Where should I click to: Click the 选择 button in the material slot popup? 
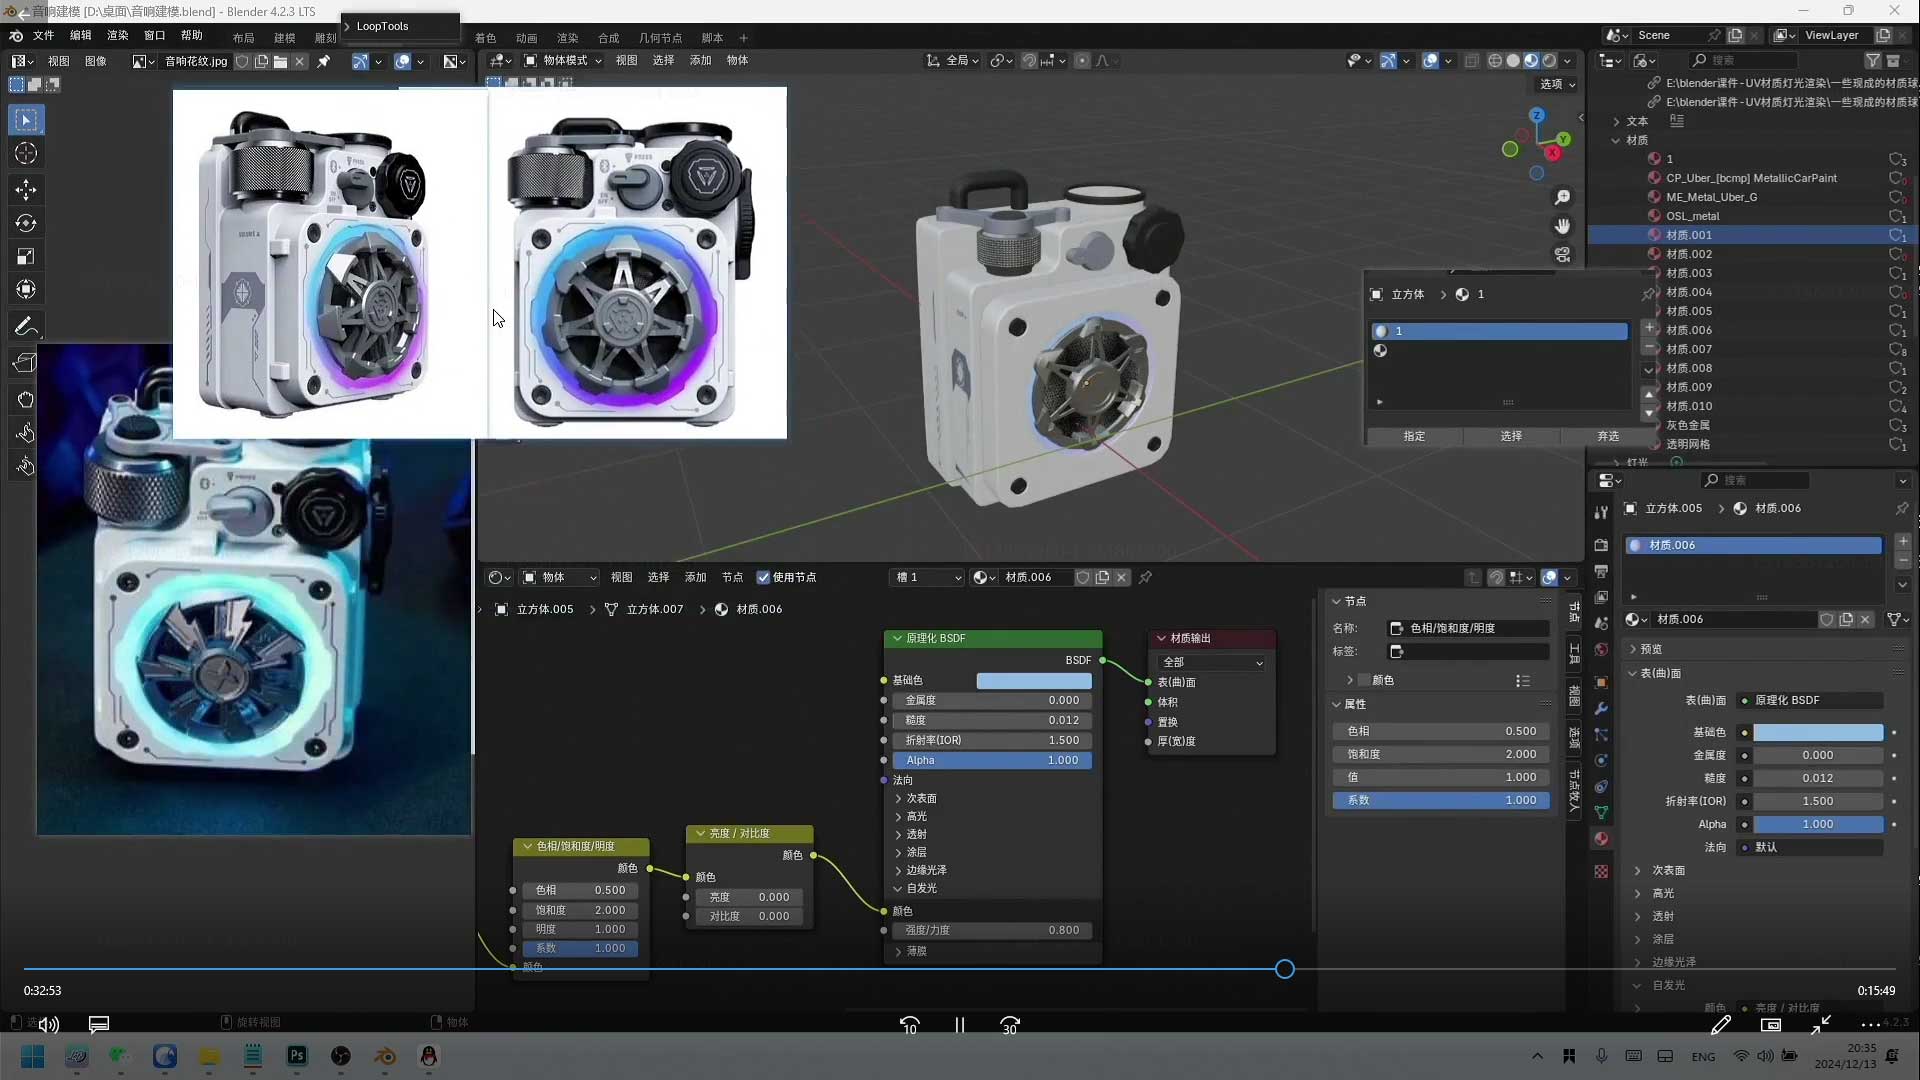[1511, 436]
